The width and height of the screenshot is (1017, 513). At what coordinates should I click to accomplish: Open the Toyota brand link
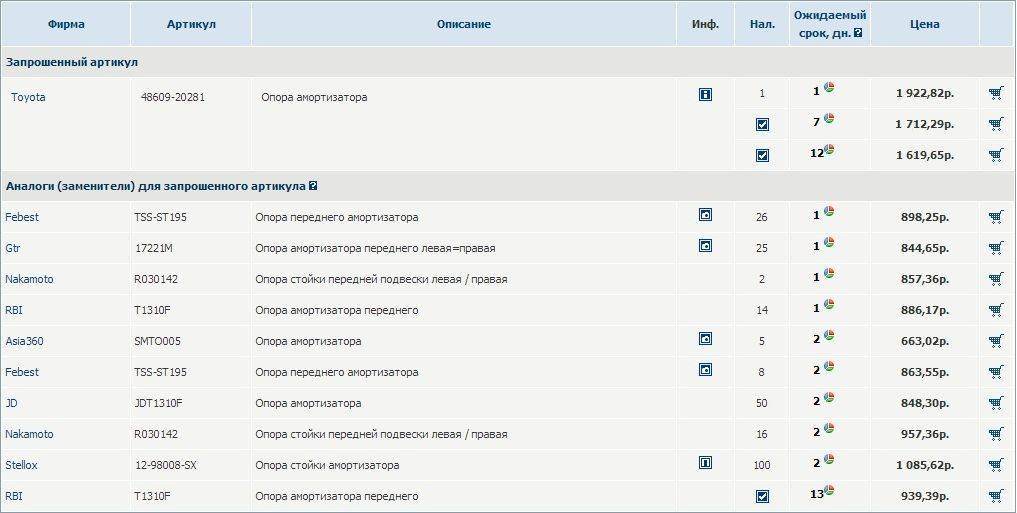click(28, 97)
